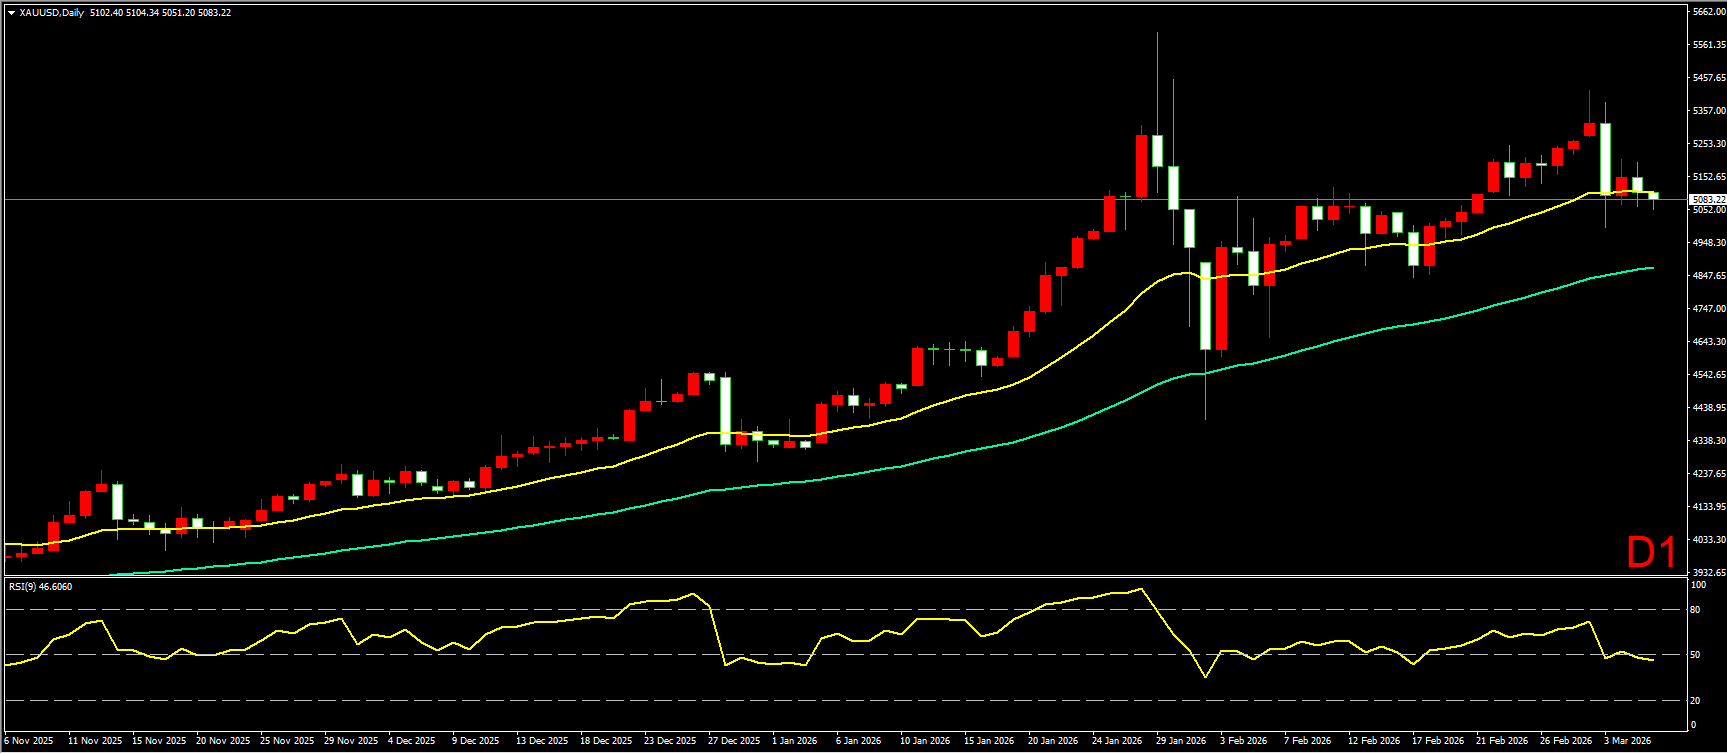Viewport: 1727px width, 754px height.
Task: Click RSI scale value 100
Action: click(1697, 583)
